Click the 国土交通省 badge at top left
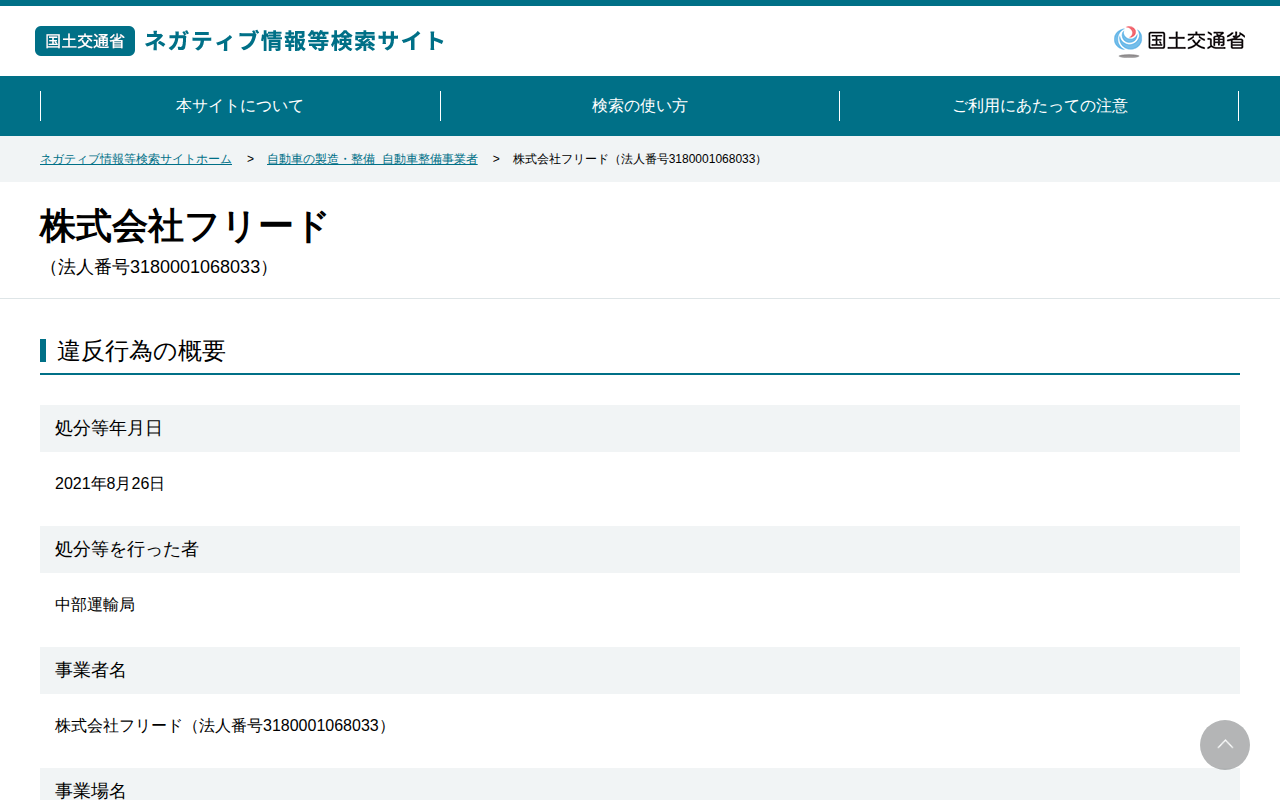Viewport: 1280px width, 800px height. (85, 41)
